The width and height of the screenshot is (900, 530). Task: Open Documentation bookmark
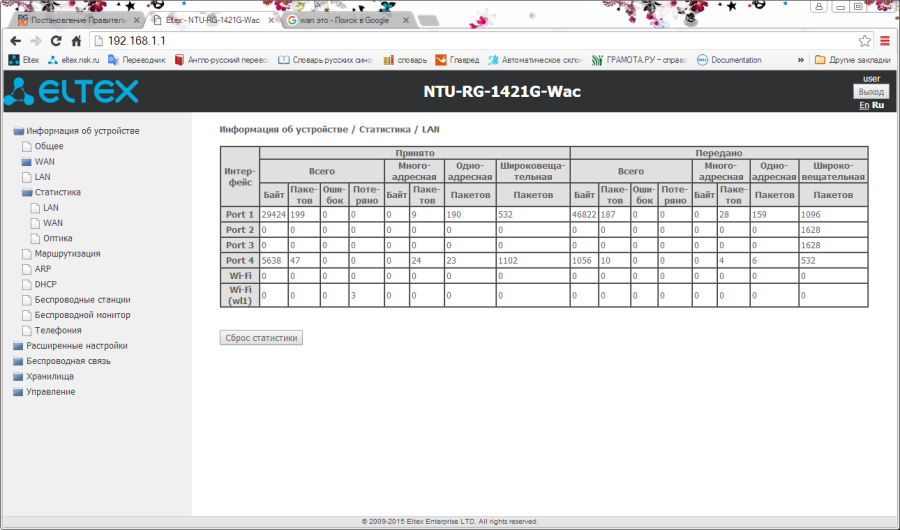click(x=729, y=60)
